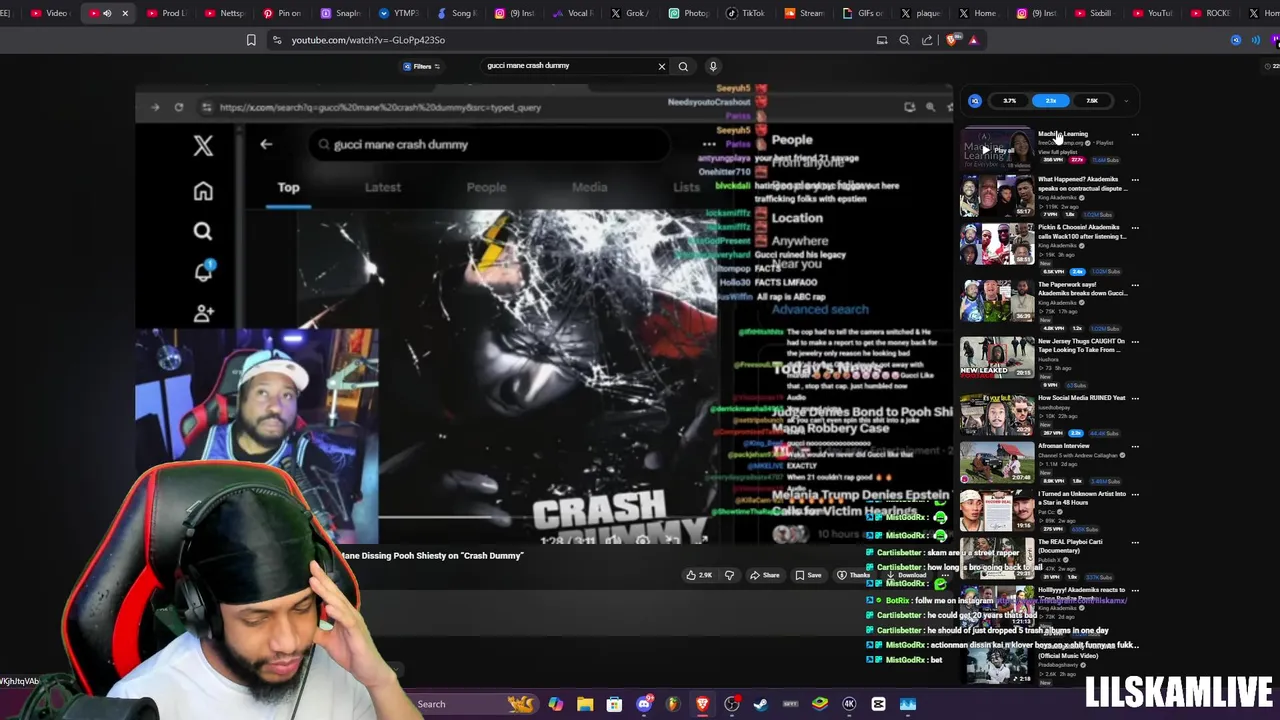The height and width of the screenshot is (720, 1280).
Task: Select the People tab in X search results
Action: click(486, 187)
